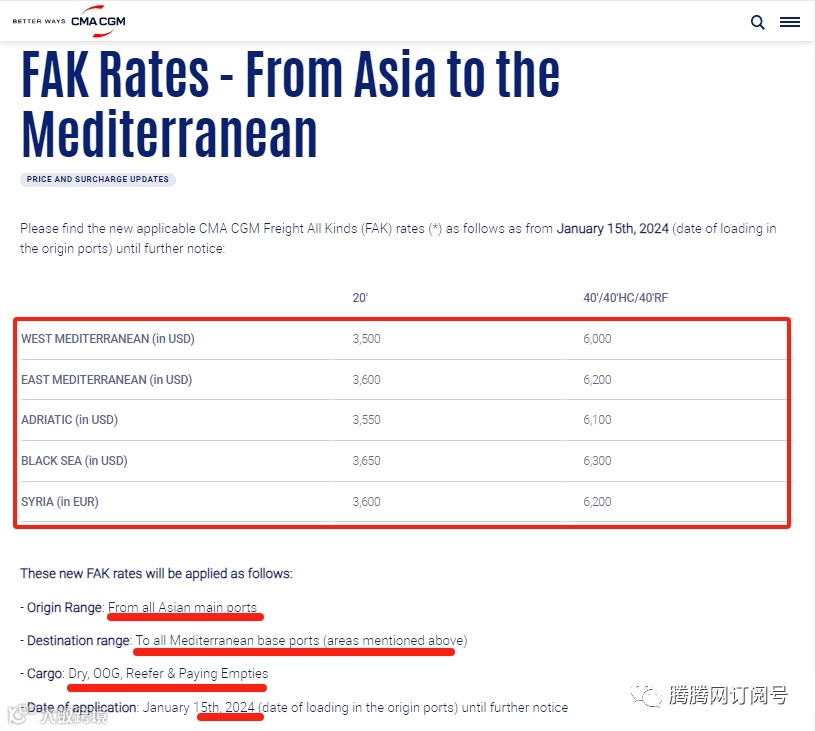Click the Adriatic row label
The image size is (815, 731).
pos(69,420)
